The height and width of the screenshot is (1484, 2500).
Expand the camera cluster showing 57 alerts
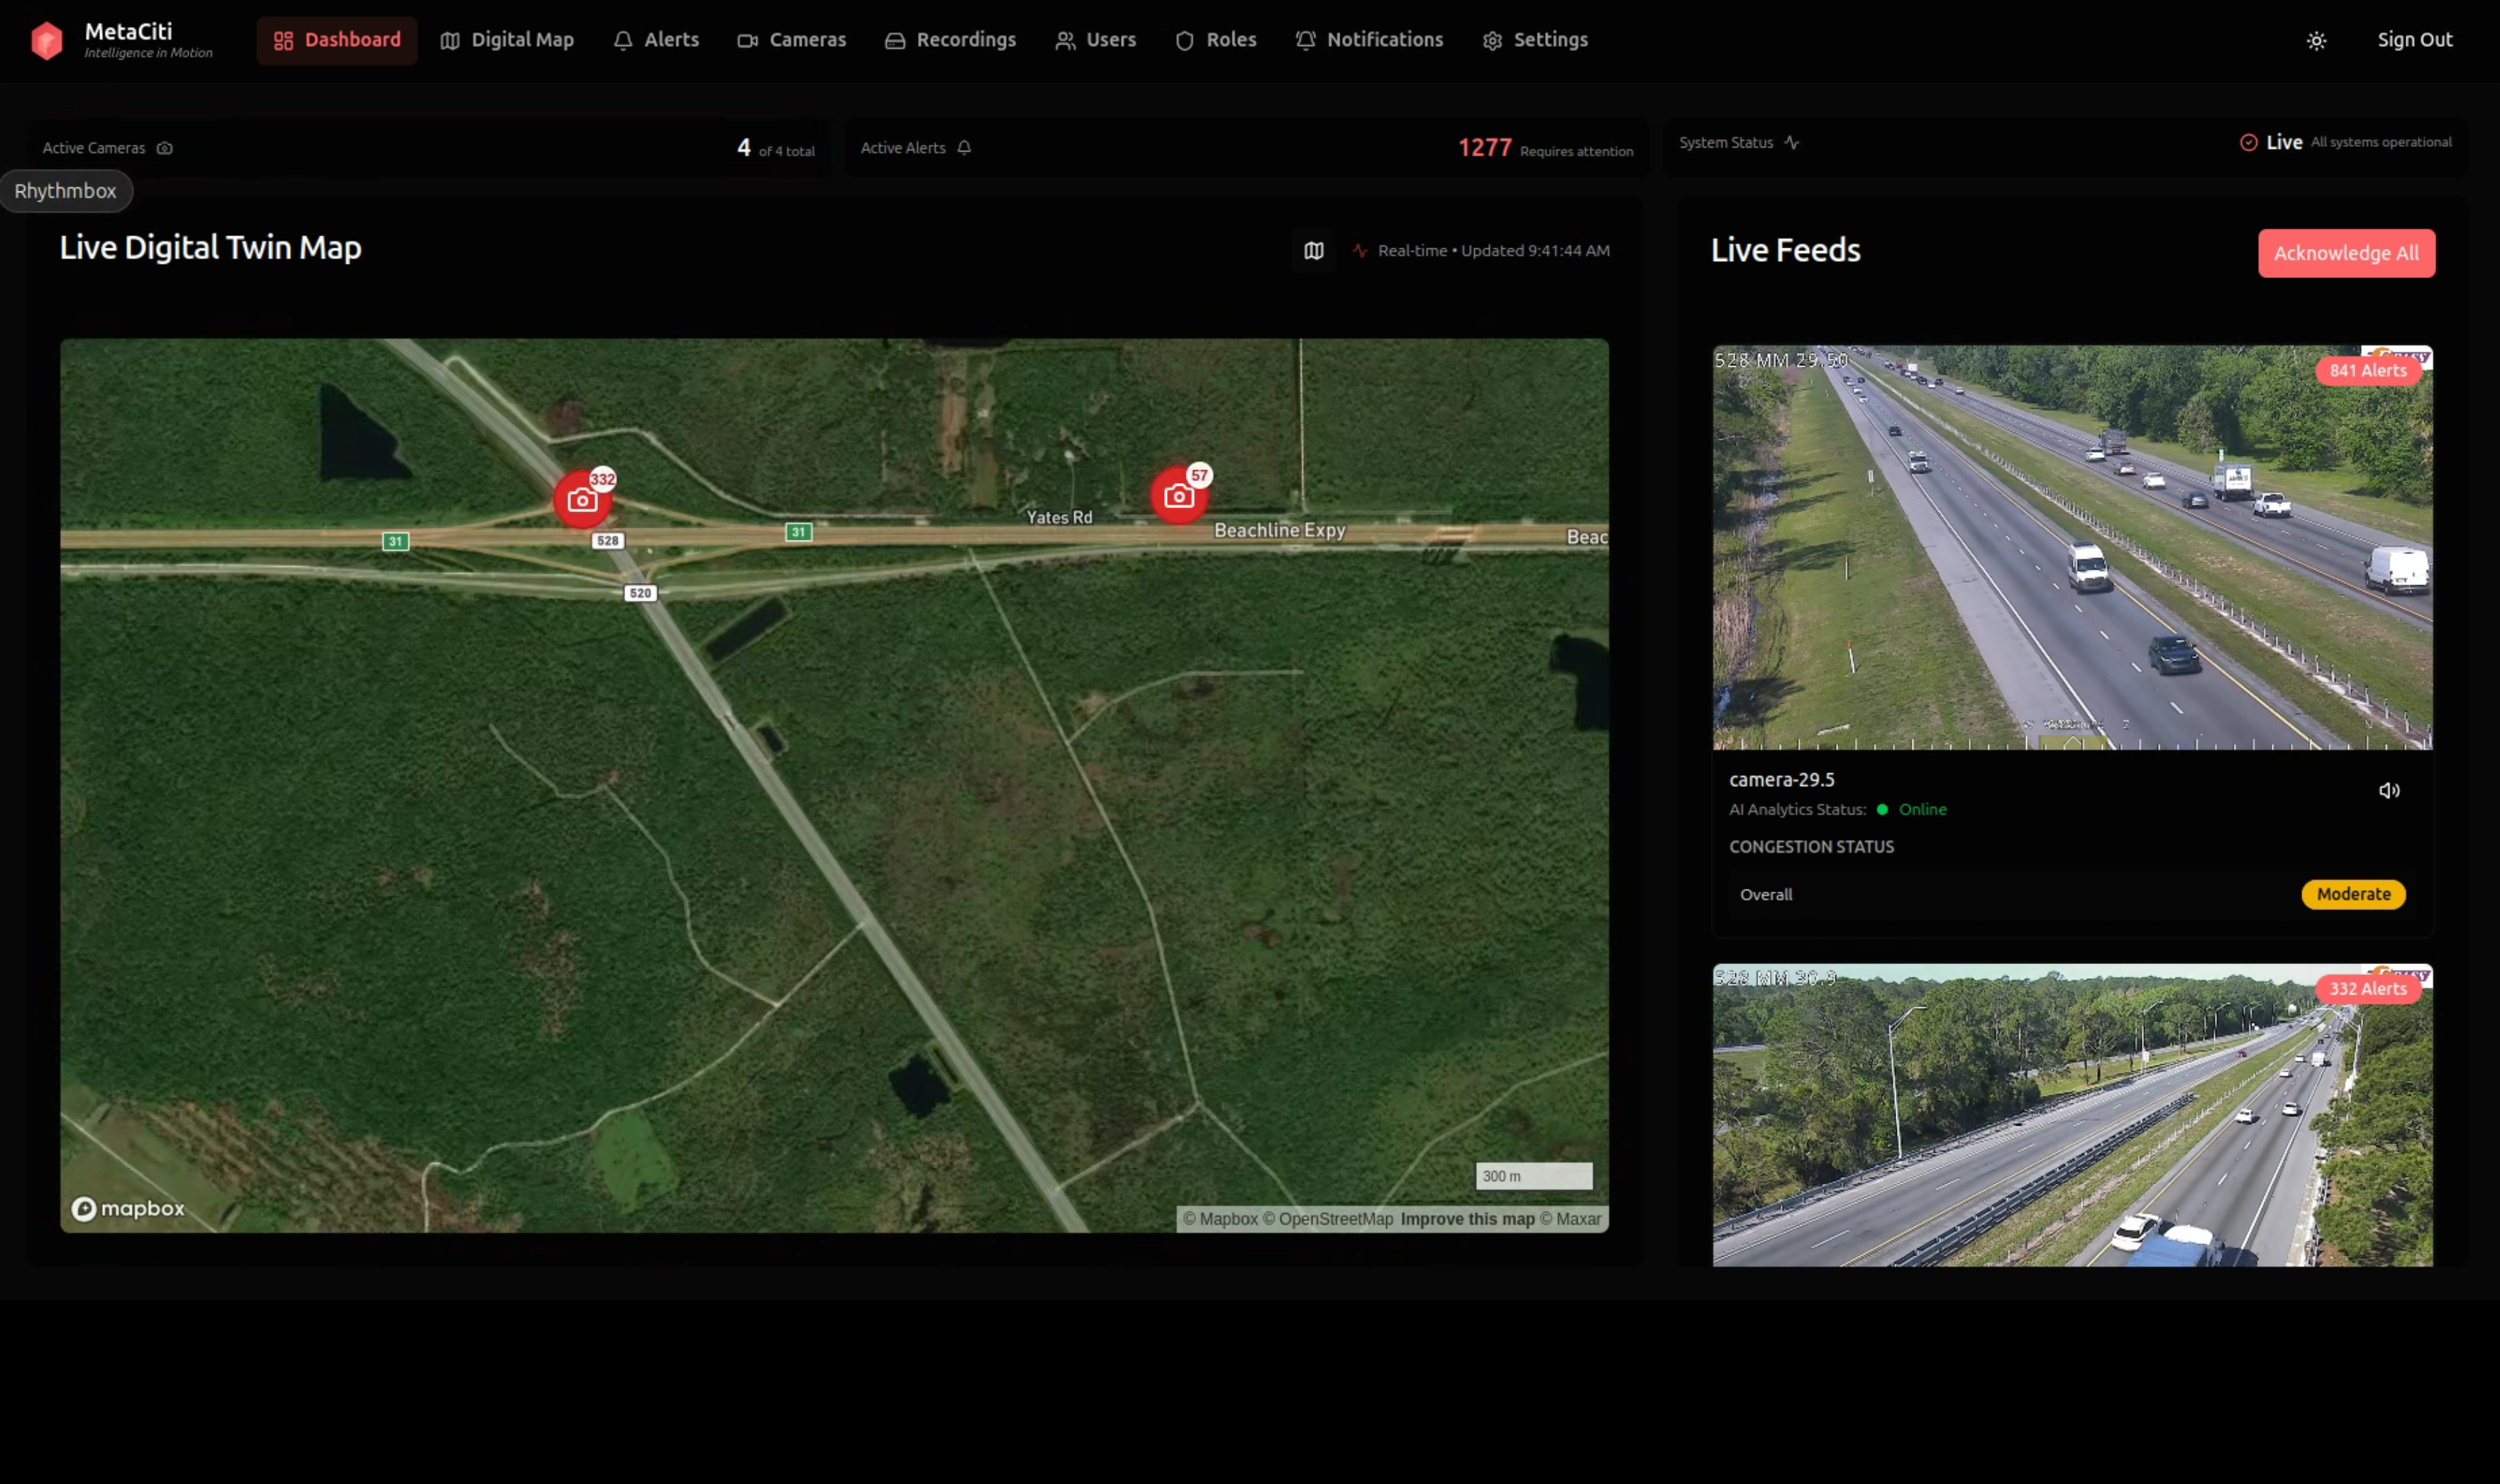point(1180,493)
